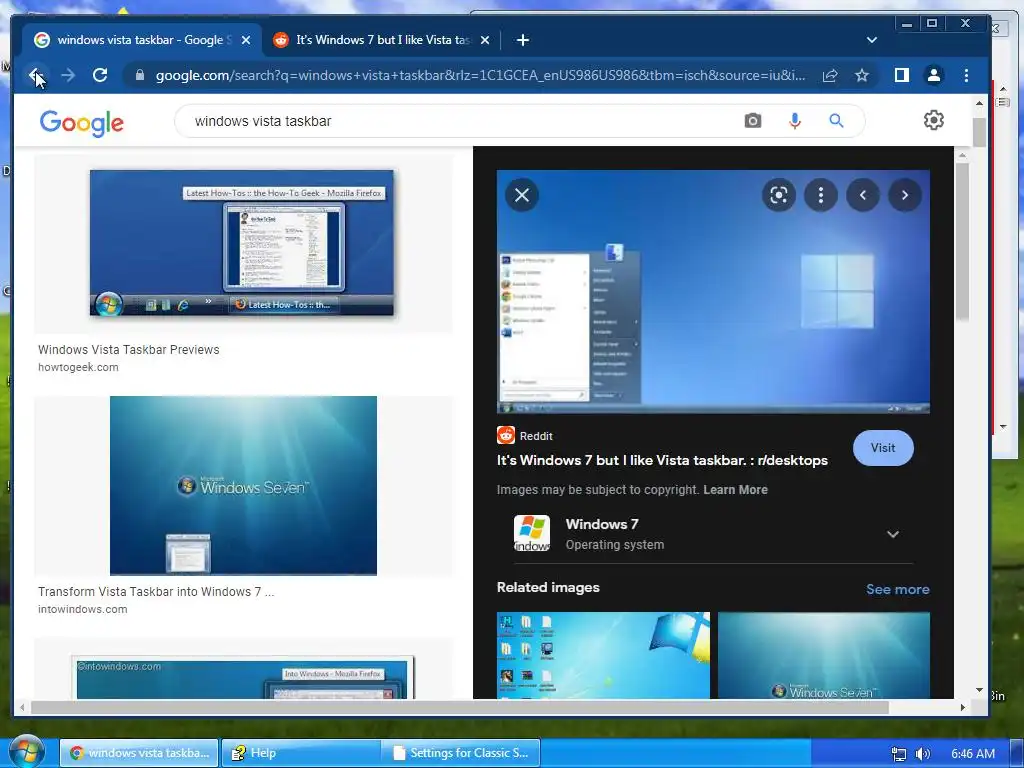Screen dimensions: 1024x768
Task: Close the Reddit tab
Action: coord(485,40)
